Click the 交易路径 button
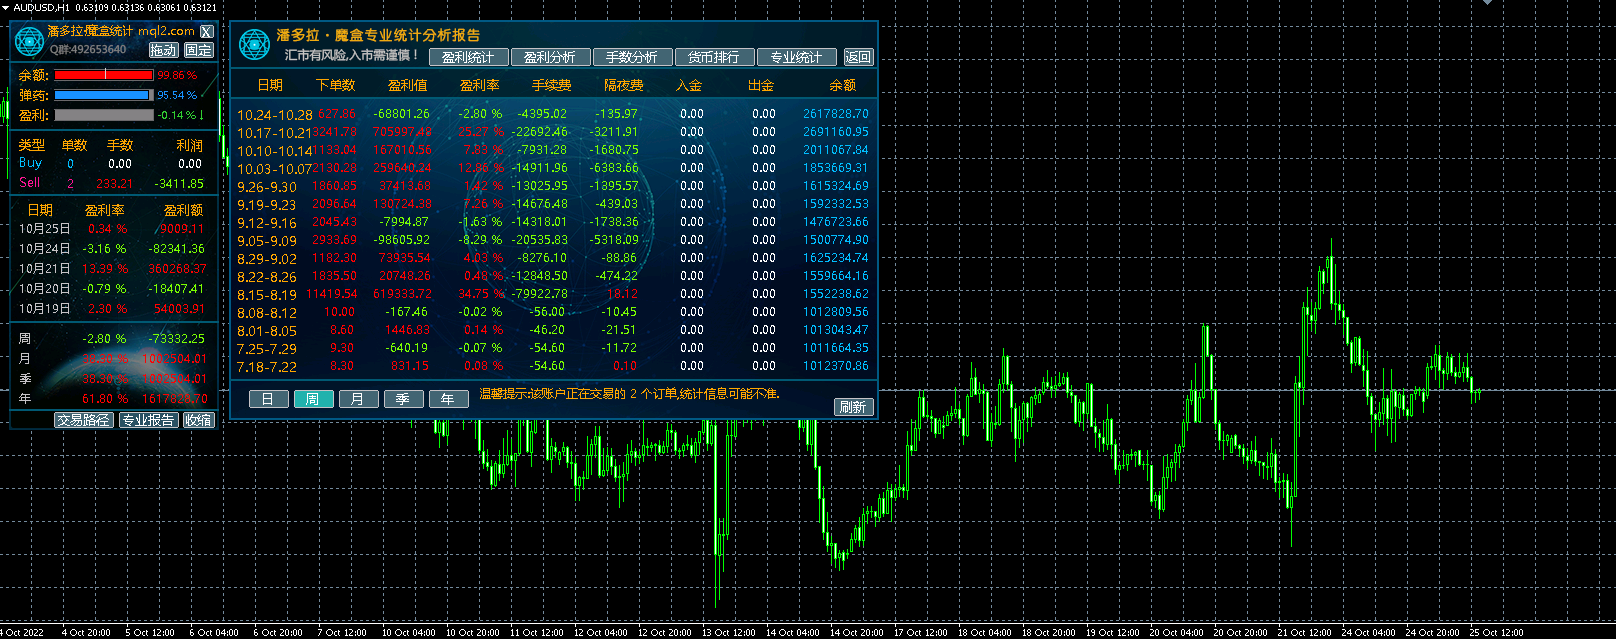The image size is (1616, 639). 83,420
